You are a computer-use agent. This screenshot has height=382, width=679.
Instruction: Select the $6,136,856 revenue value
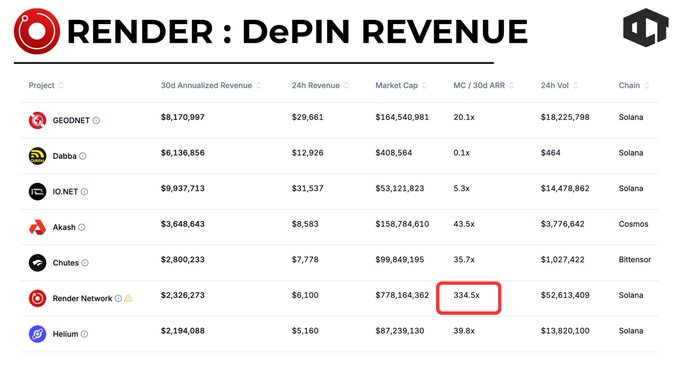pos(183,152)
